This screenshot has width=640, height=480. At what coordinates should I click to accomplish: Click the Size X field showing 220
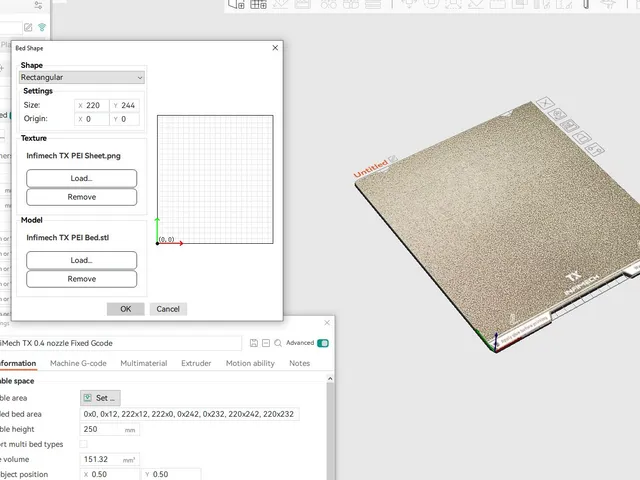(92, 105)
